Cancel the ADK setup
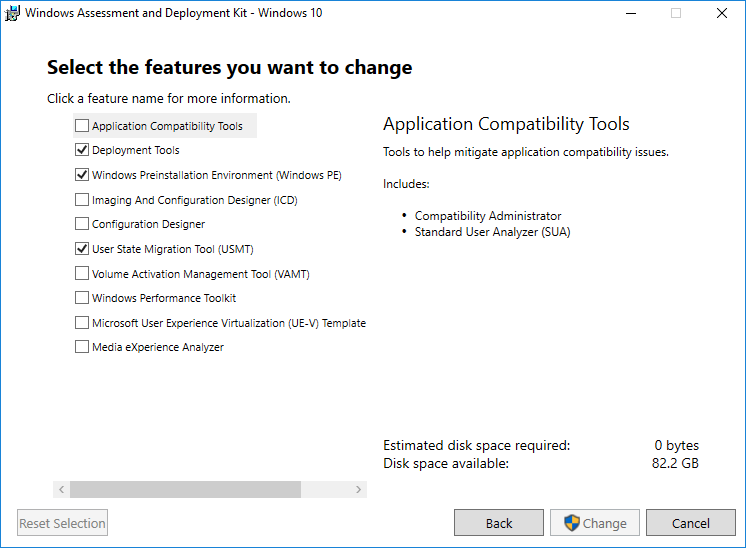Image resolution: width=746 pixels, height=548 pixels. pyautogui.click(x=691, y=523)
